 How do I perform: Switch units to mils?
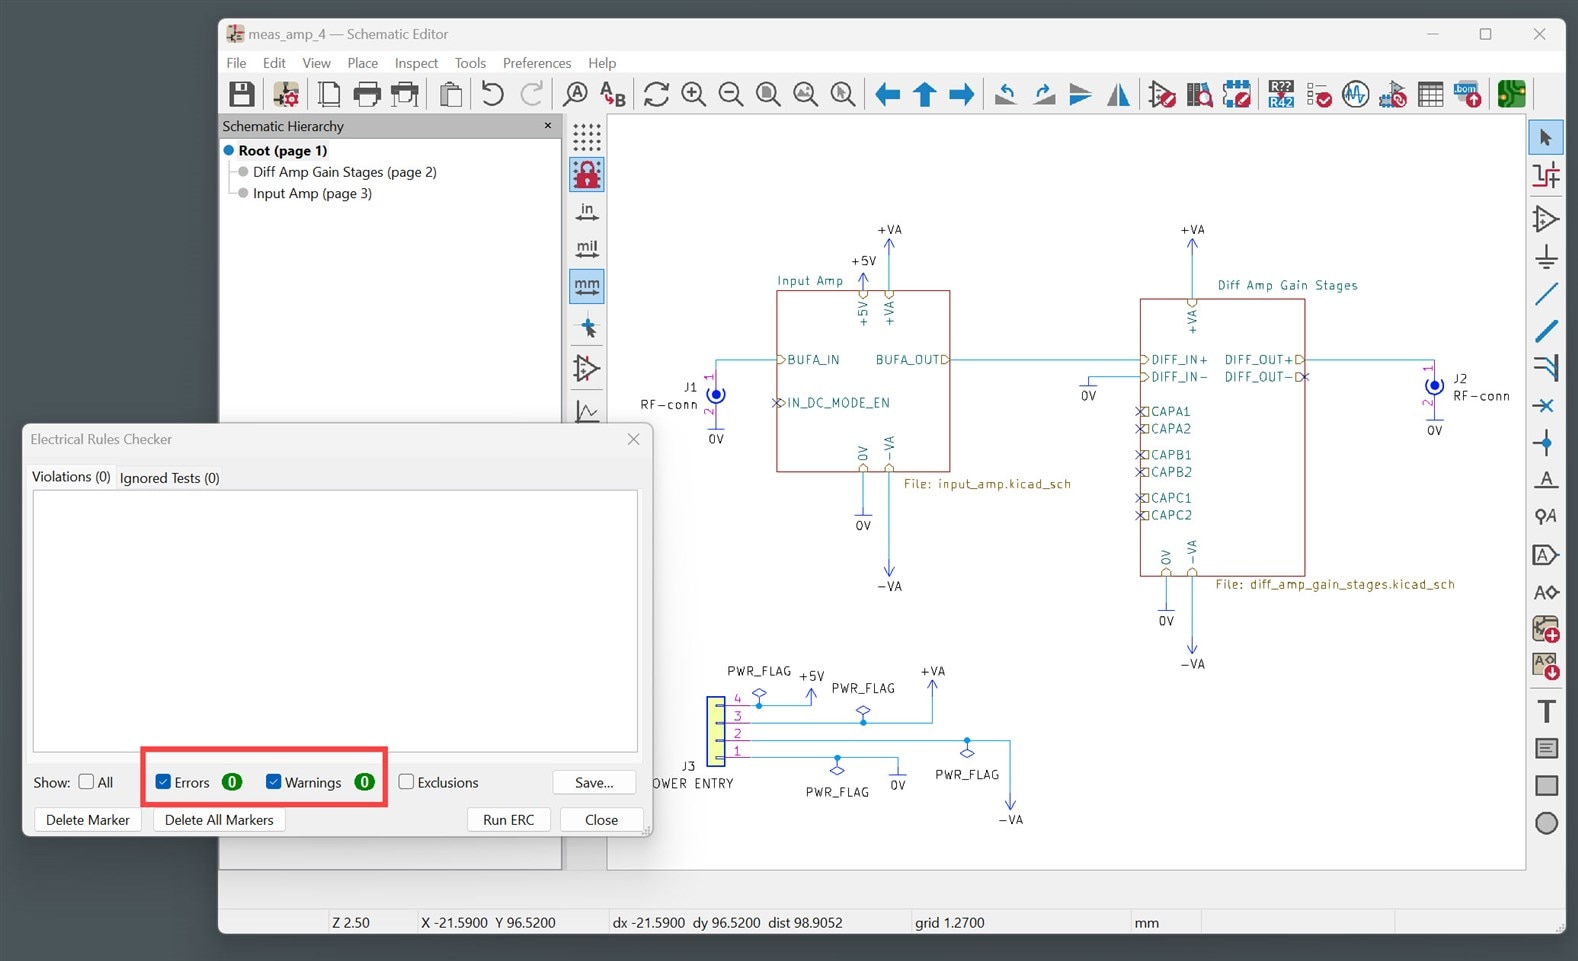click(587, 249)
